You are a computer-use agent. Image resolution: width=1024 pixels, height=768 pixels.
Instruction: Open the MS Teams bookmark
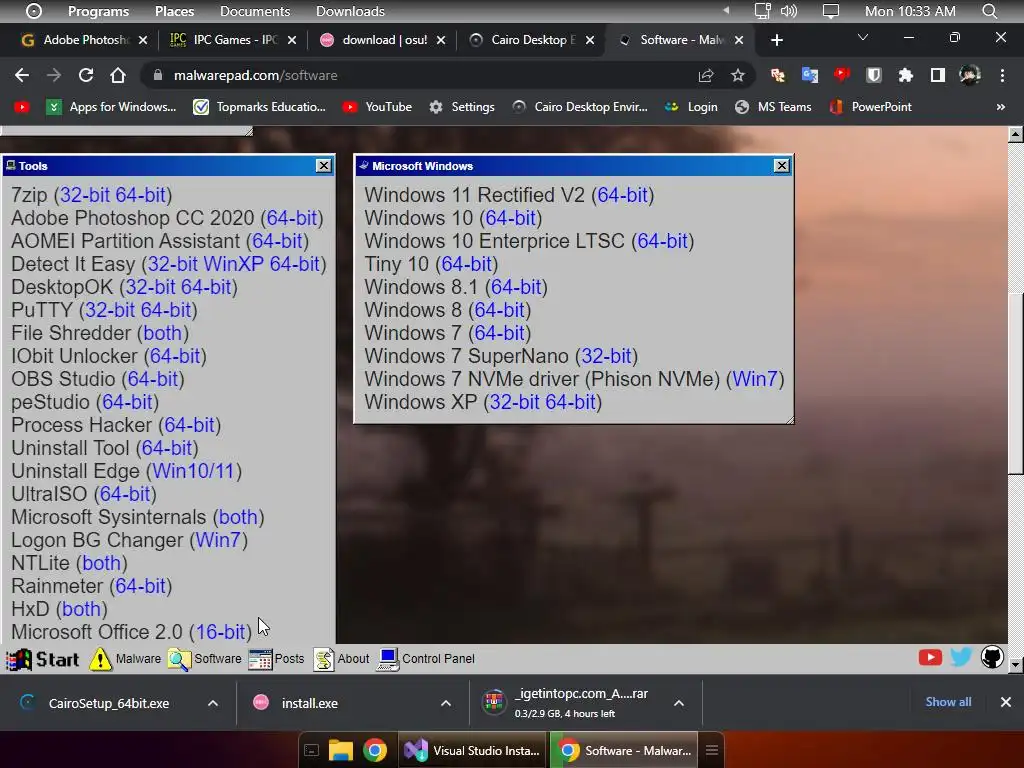point(773,106)
